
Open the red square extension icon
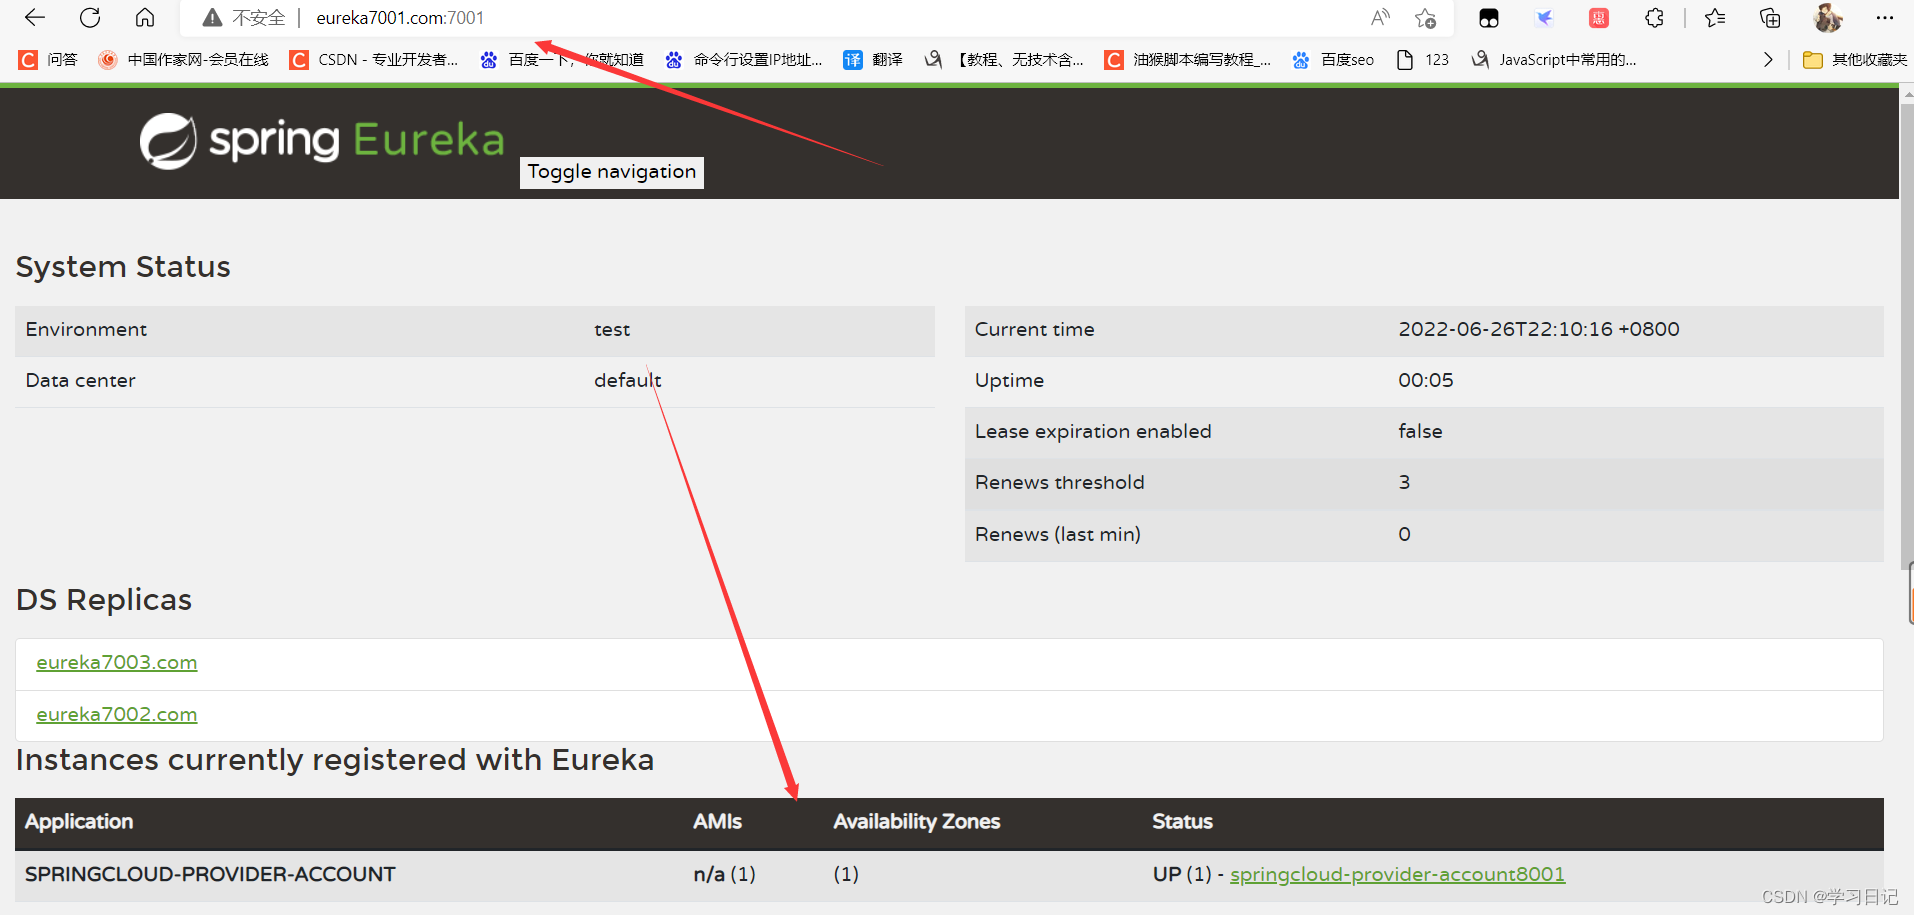click(1599, 17)
